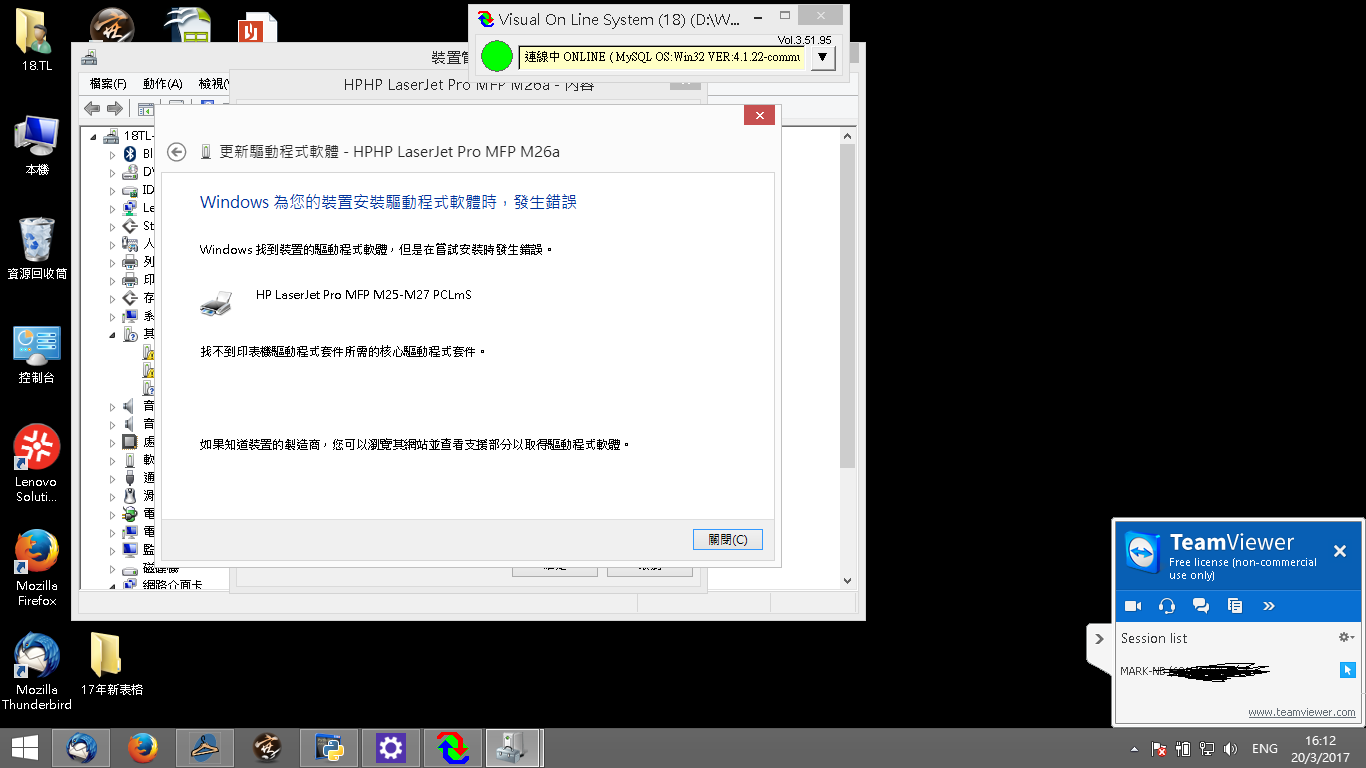The height and width of the screenshot is (768, 1366).
Task: Open TeamViewer headset audio options
Action: click(1166, 606)
